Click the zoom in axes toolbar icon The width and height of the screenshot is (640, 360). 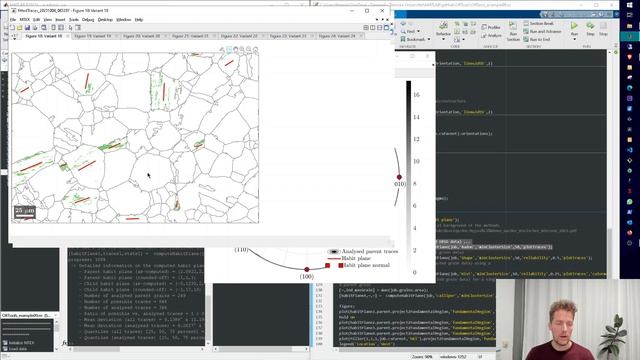242,49
